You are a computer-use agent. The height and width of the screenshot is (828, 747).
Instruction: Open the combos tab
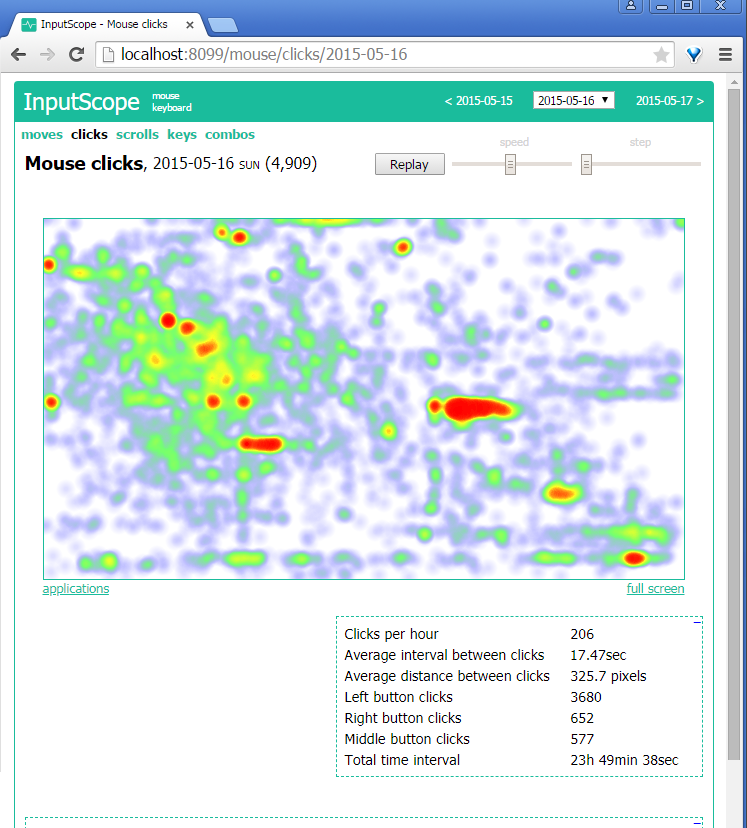230,134
